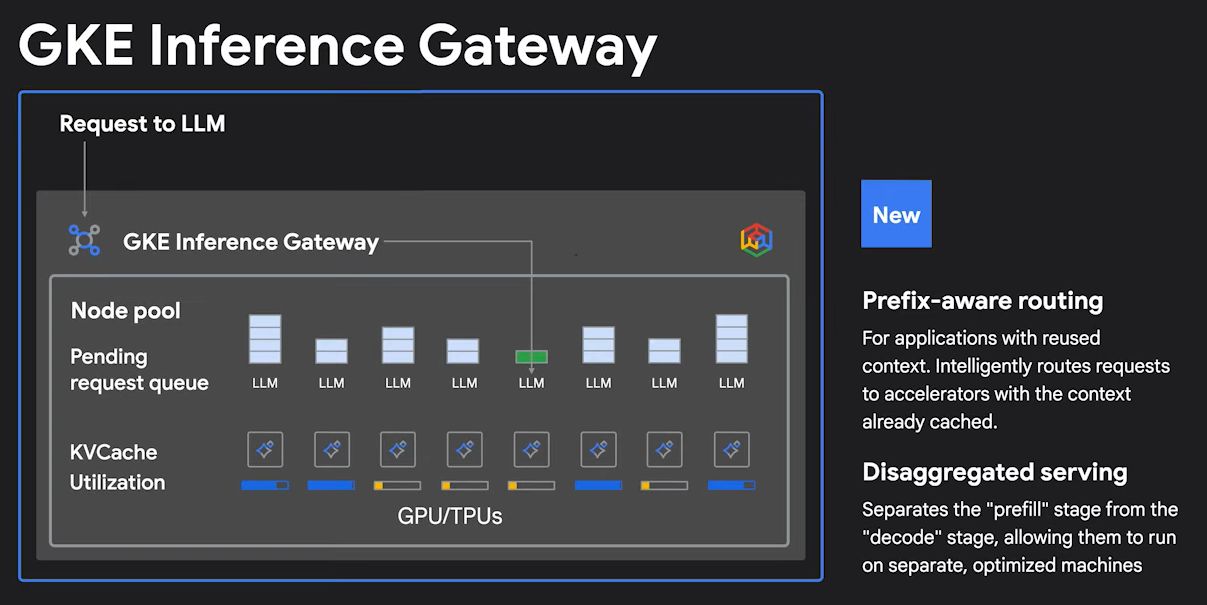Click the third LLM queue stack from left

(398, 345)
